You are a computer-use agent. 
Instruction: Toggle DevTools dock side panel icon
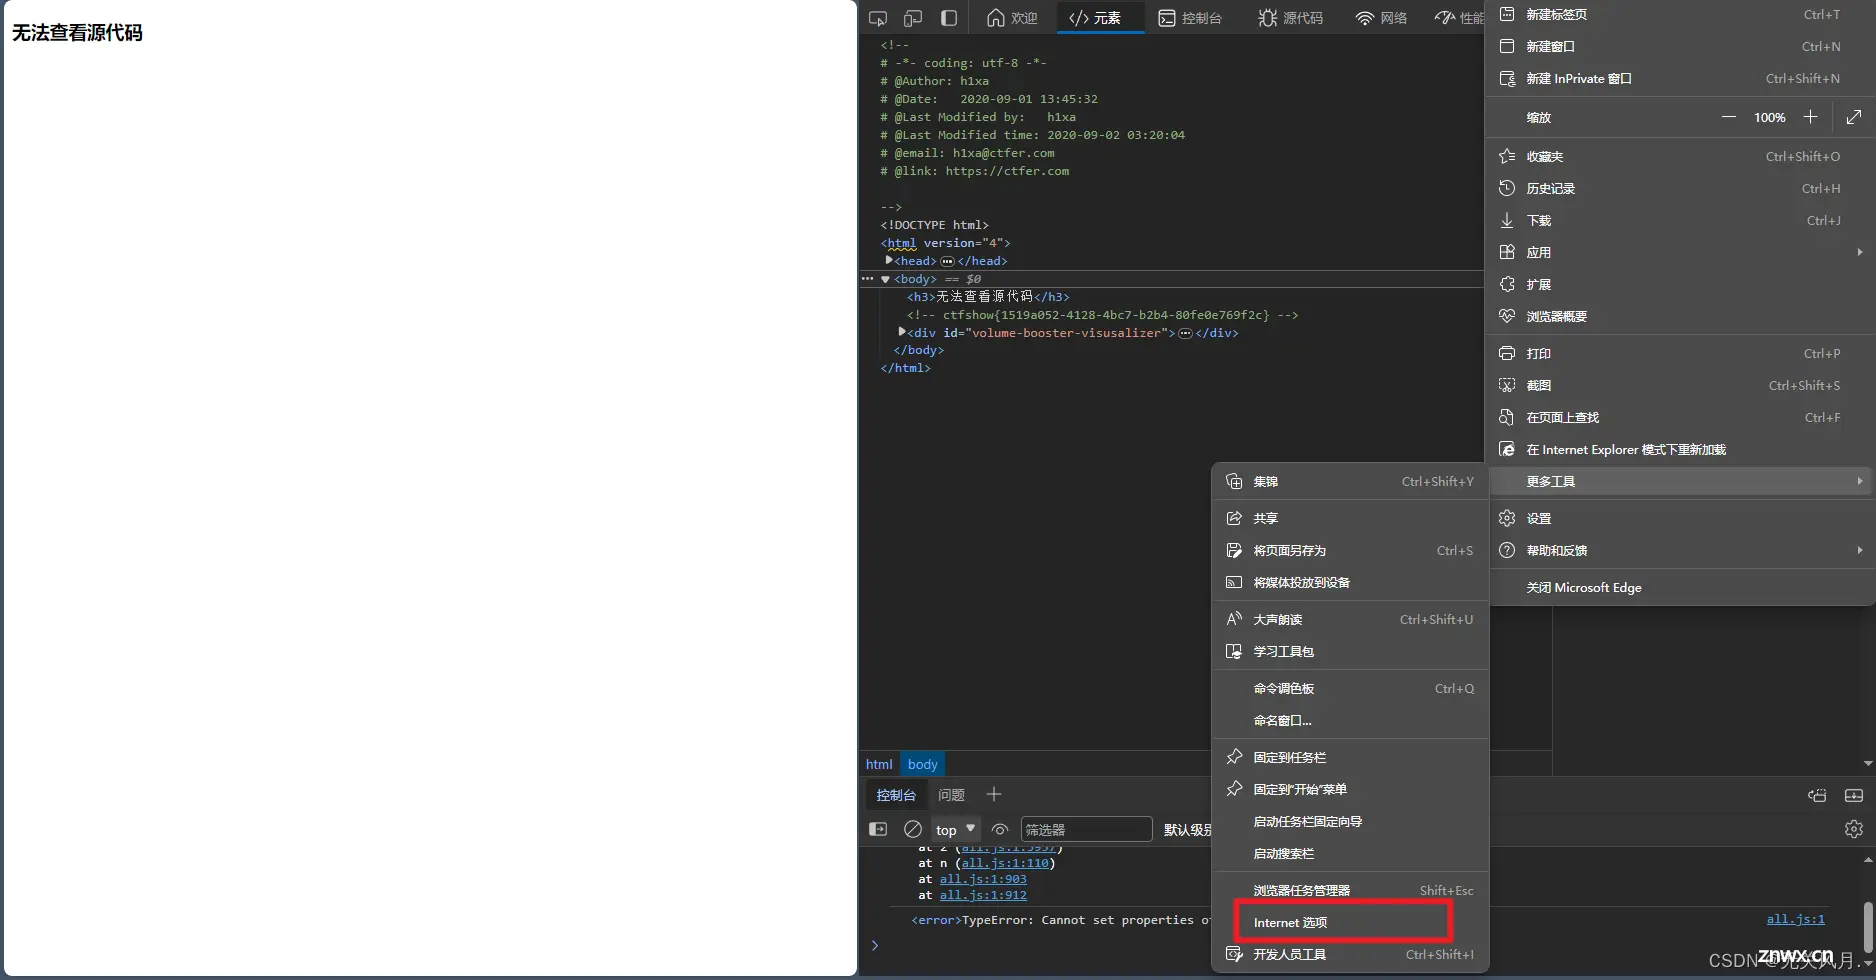pos(949,18)
